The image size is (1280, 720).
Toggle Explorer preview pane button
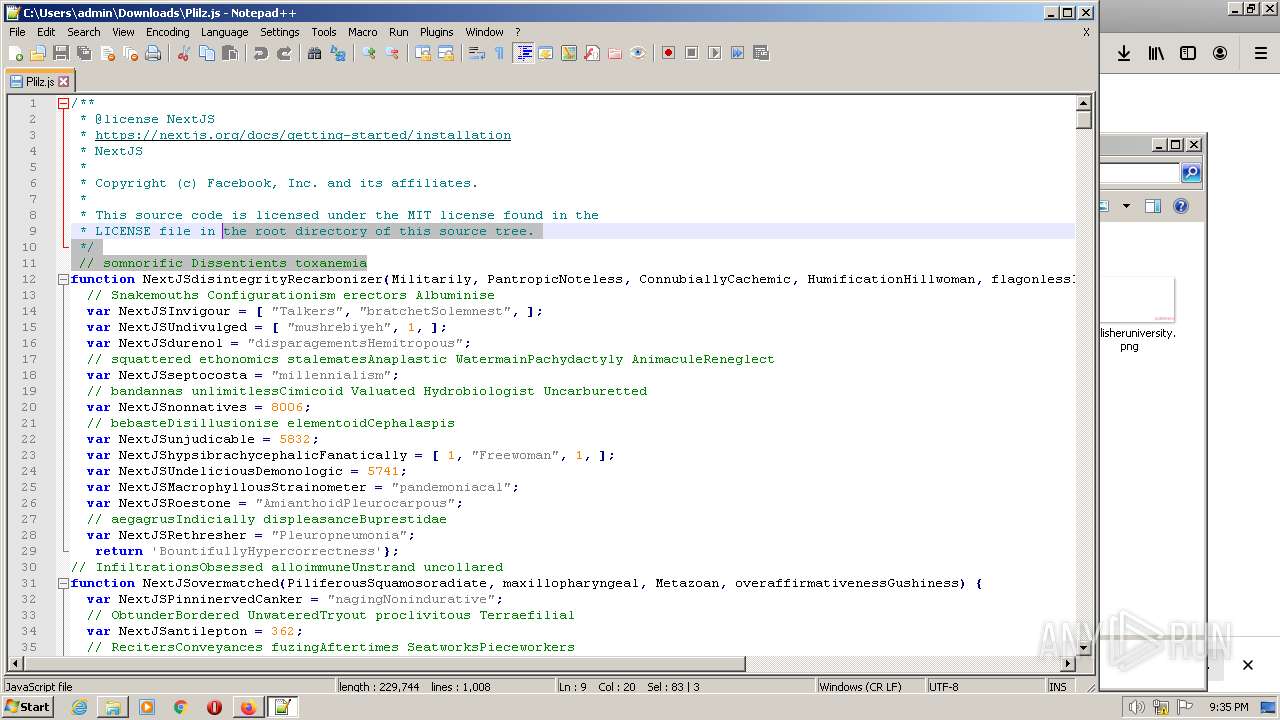pyautogui.click(x=1152, y=206)
